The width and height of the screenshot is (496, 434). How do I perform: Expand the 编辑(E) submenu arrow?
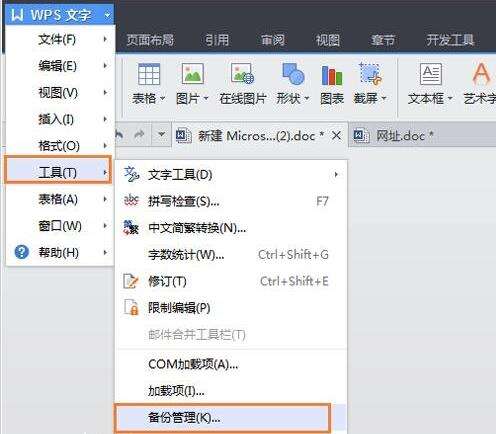(105, 66)
